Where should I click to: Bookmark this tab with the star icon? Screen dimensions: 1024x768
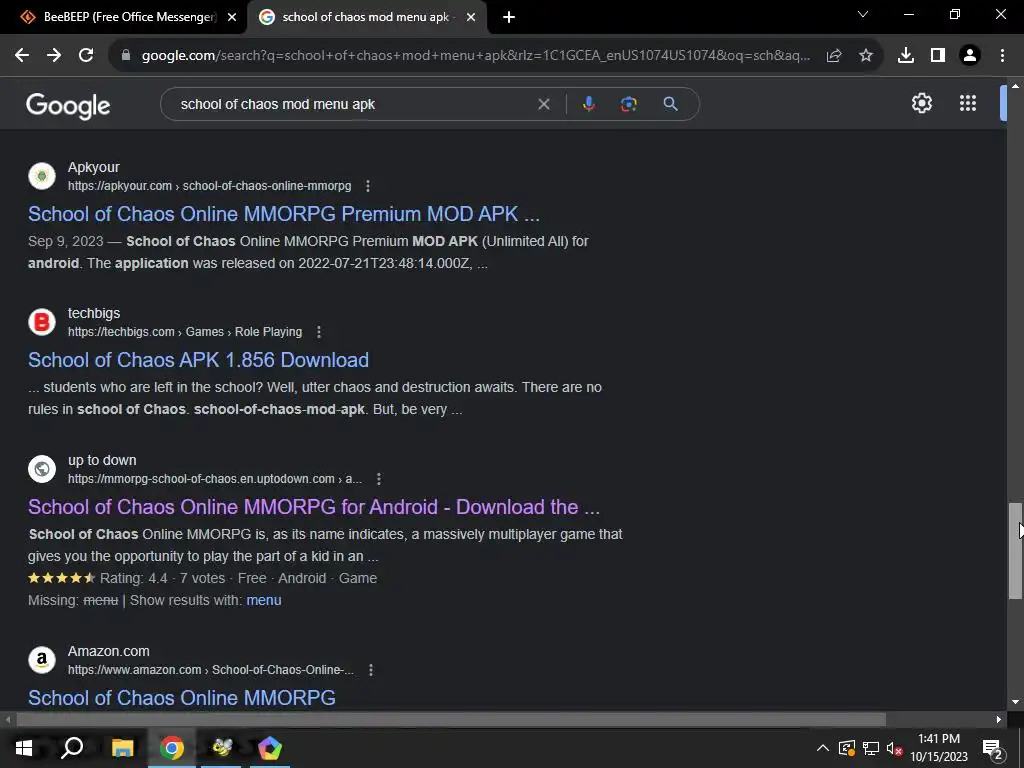coord(866,56)
